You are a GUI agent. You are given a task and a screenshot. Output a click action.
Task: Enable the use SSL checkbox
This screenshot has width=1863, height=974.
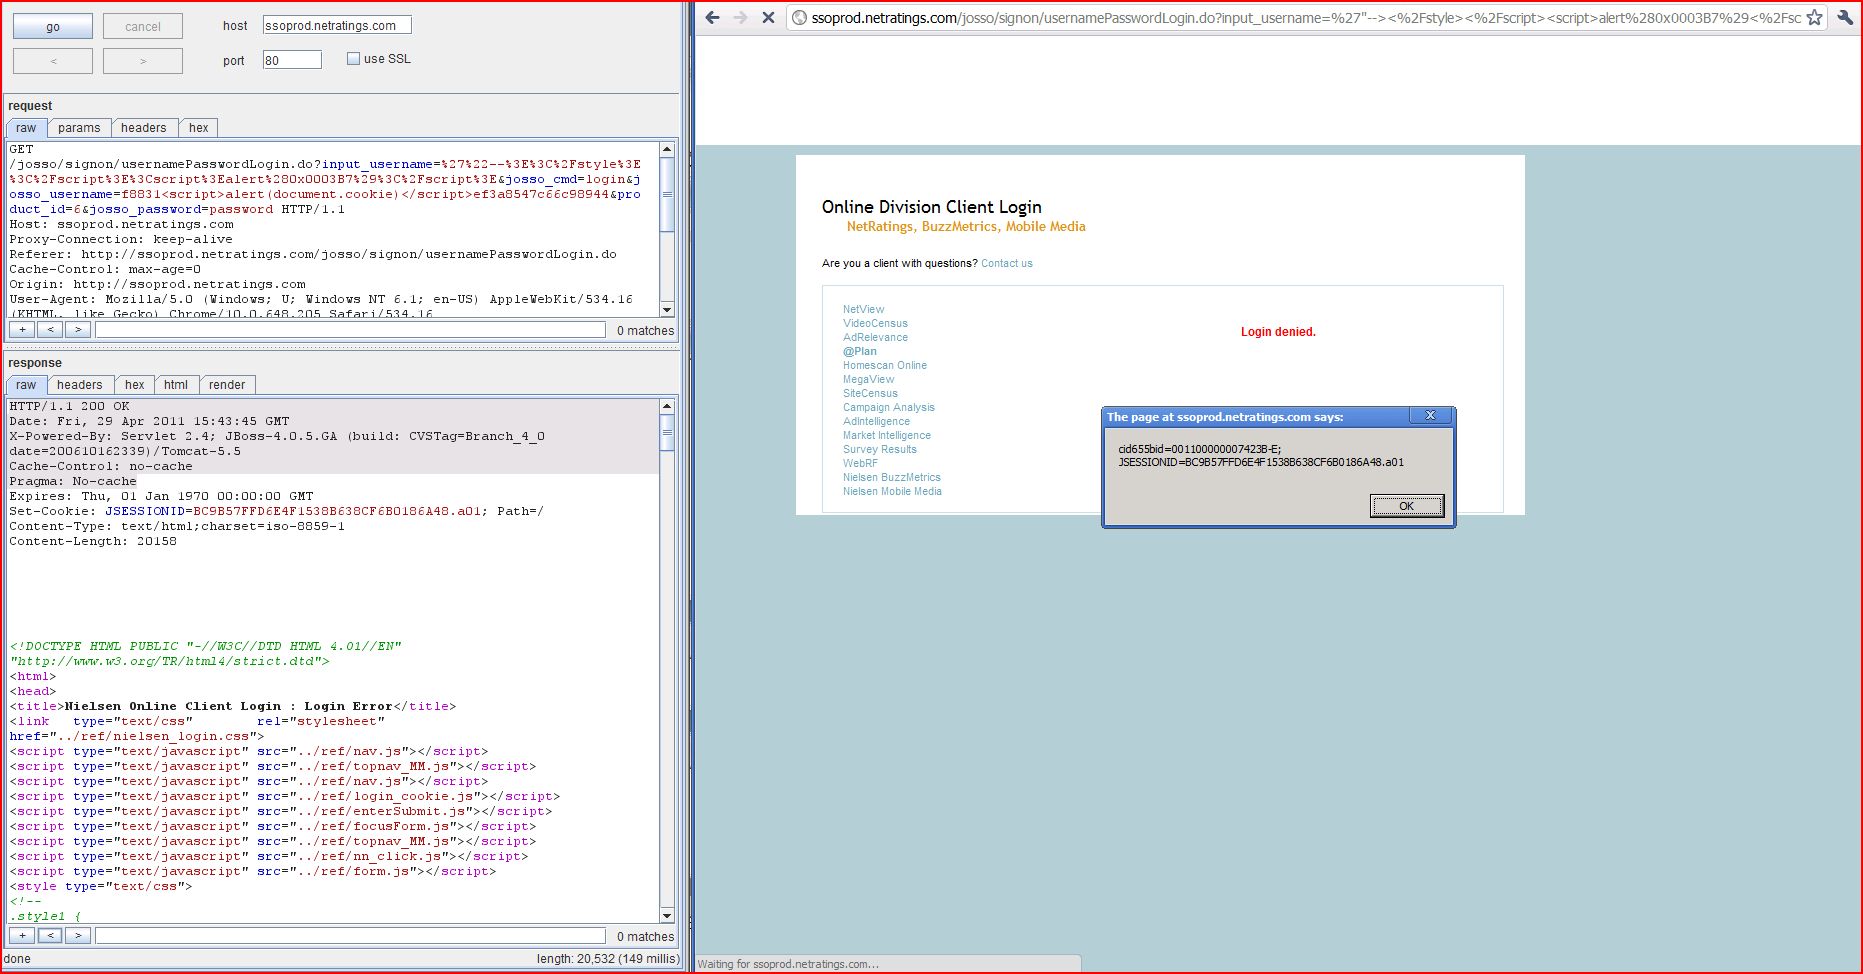[x=353, y=58]
